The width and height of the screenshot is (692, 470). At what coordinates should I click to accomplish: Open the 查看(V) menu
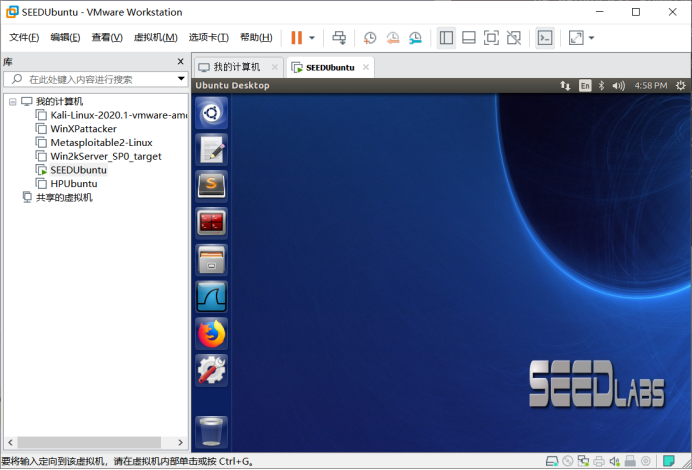point(107,38)
